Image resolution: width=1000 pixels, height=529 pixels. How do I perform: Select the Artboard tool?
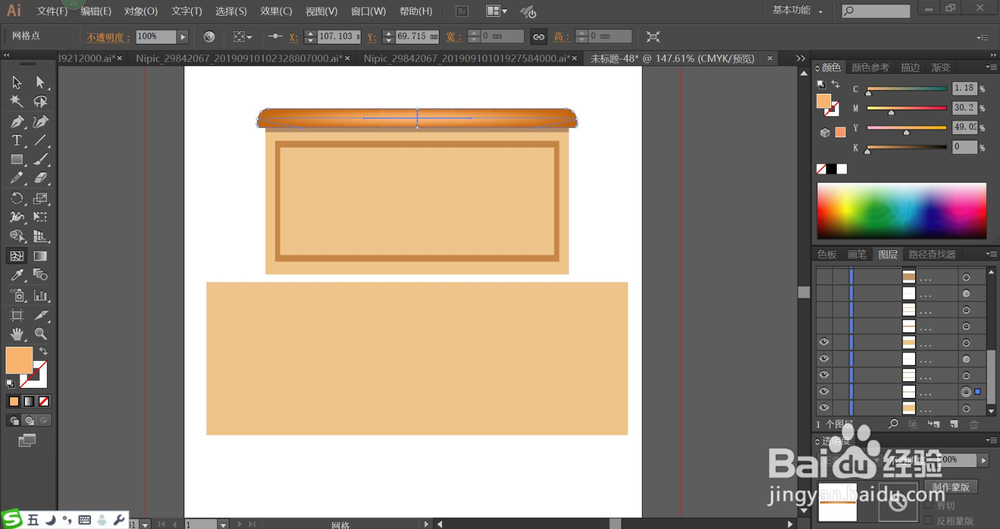point(17,315)
